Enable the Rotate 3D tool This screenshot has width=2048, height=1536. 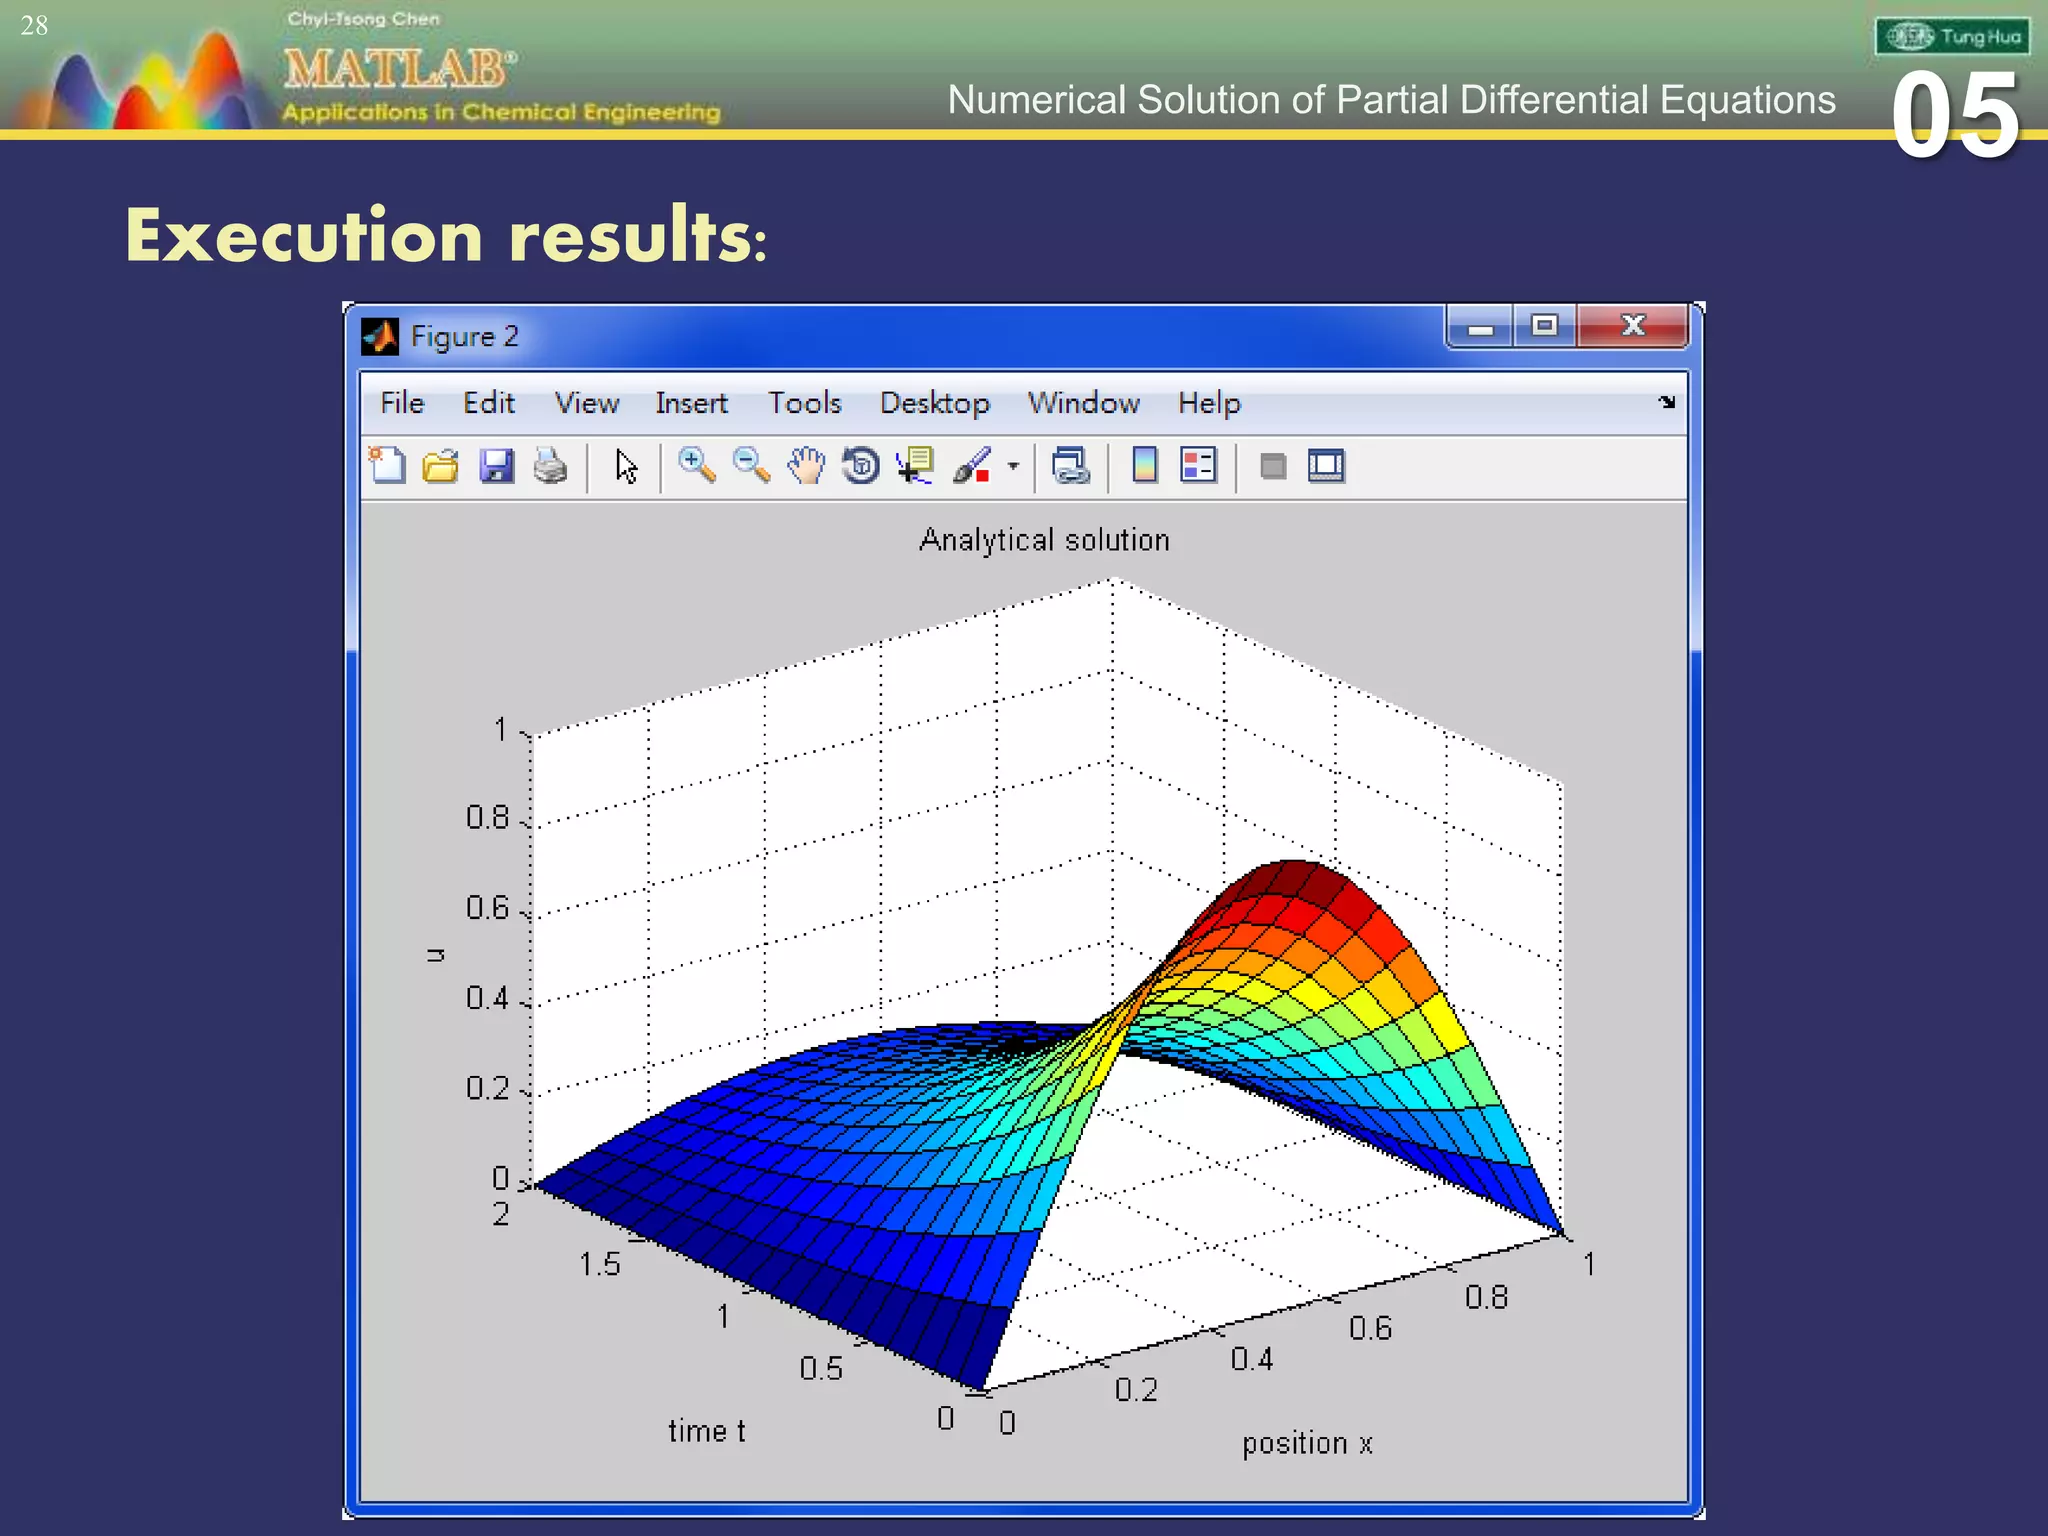(860, 466)
